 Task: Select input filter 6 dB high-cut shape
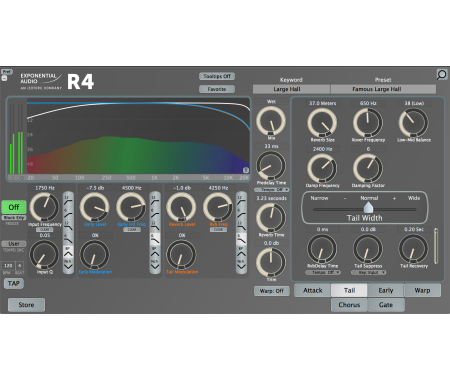68,238
